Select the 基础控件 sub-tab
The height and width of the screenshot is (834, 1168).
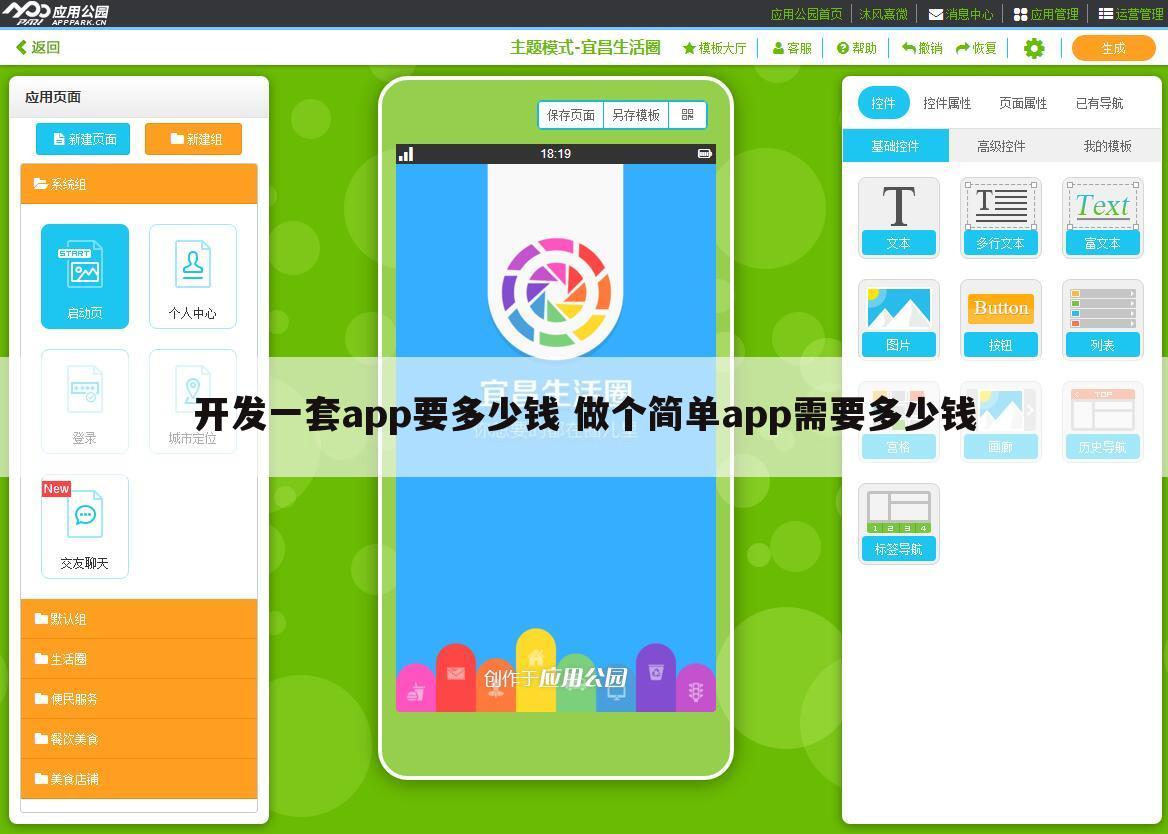point(895,146)
